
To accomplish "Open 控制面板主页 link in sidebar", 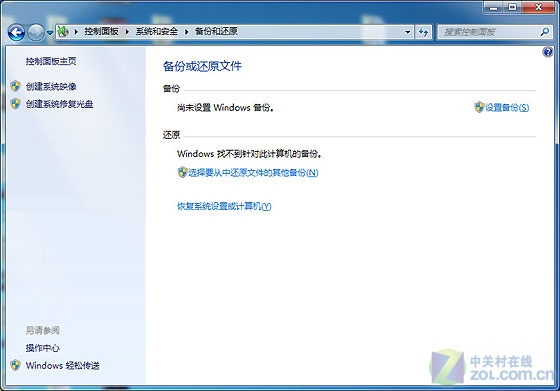I will click(51, 61).
